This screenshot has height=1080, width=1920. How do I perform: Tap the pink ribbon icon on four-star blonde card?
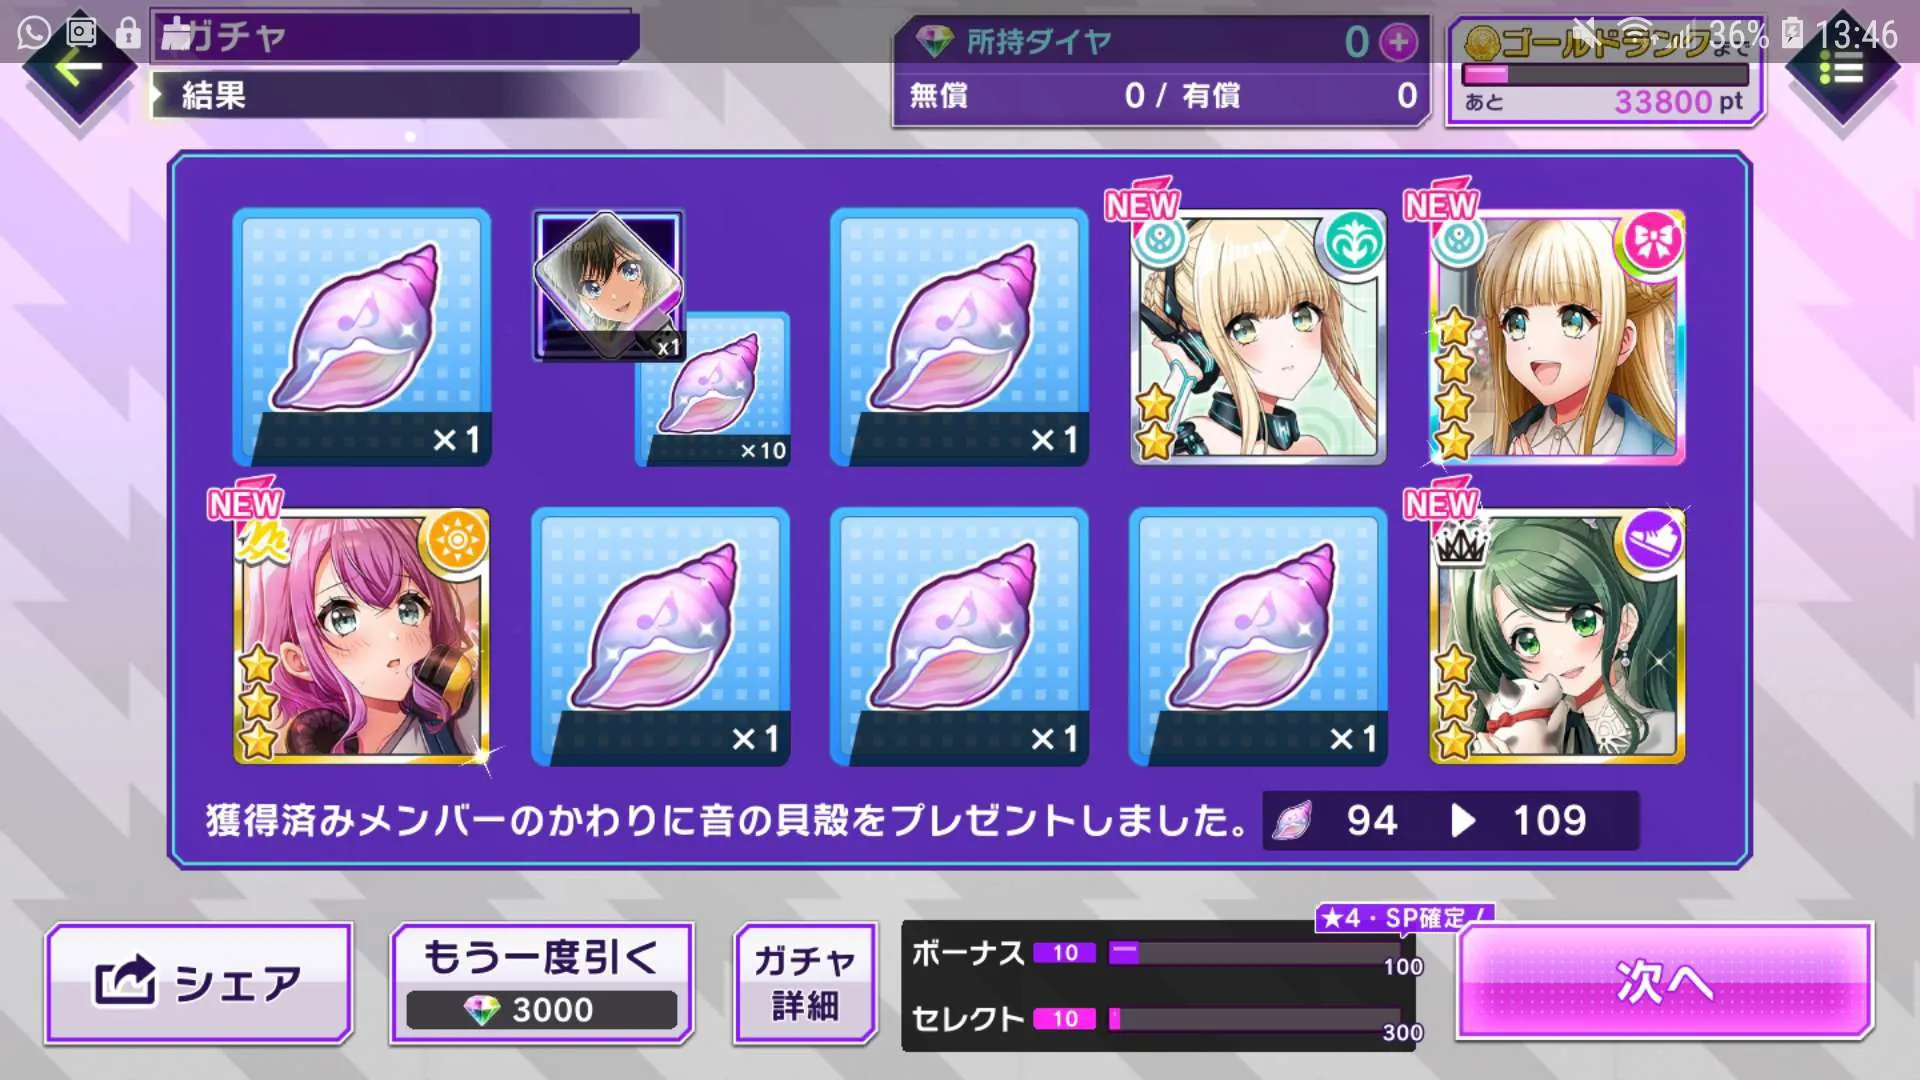[x=1652, y=242]
